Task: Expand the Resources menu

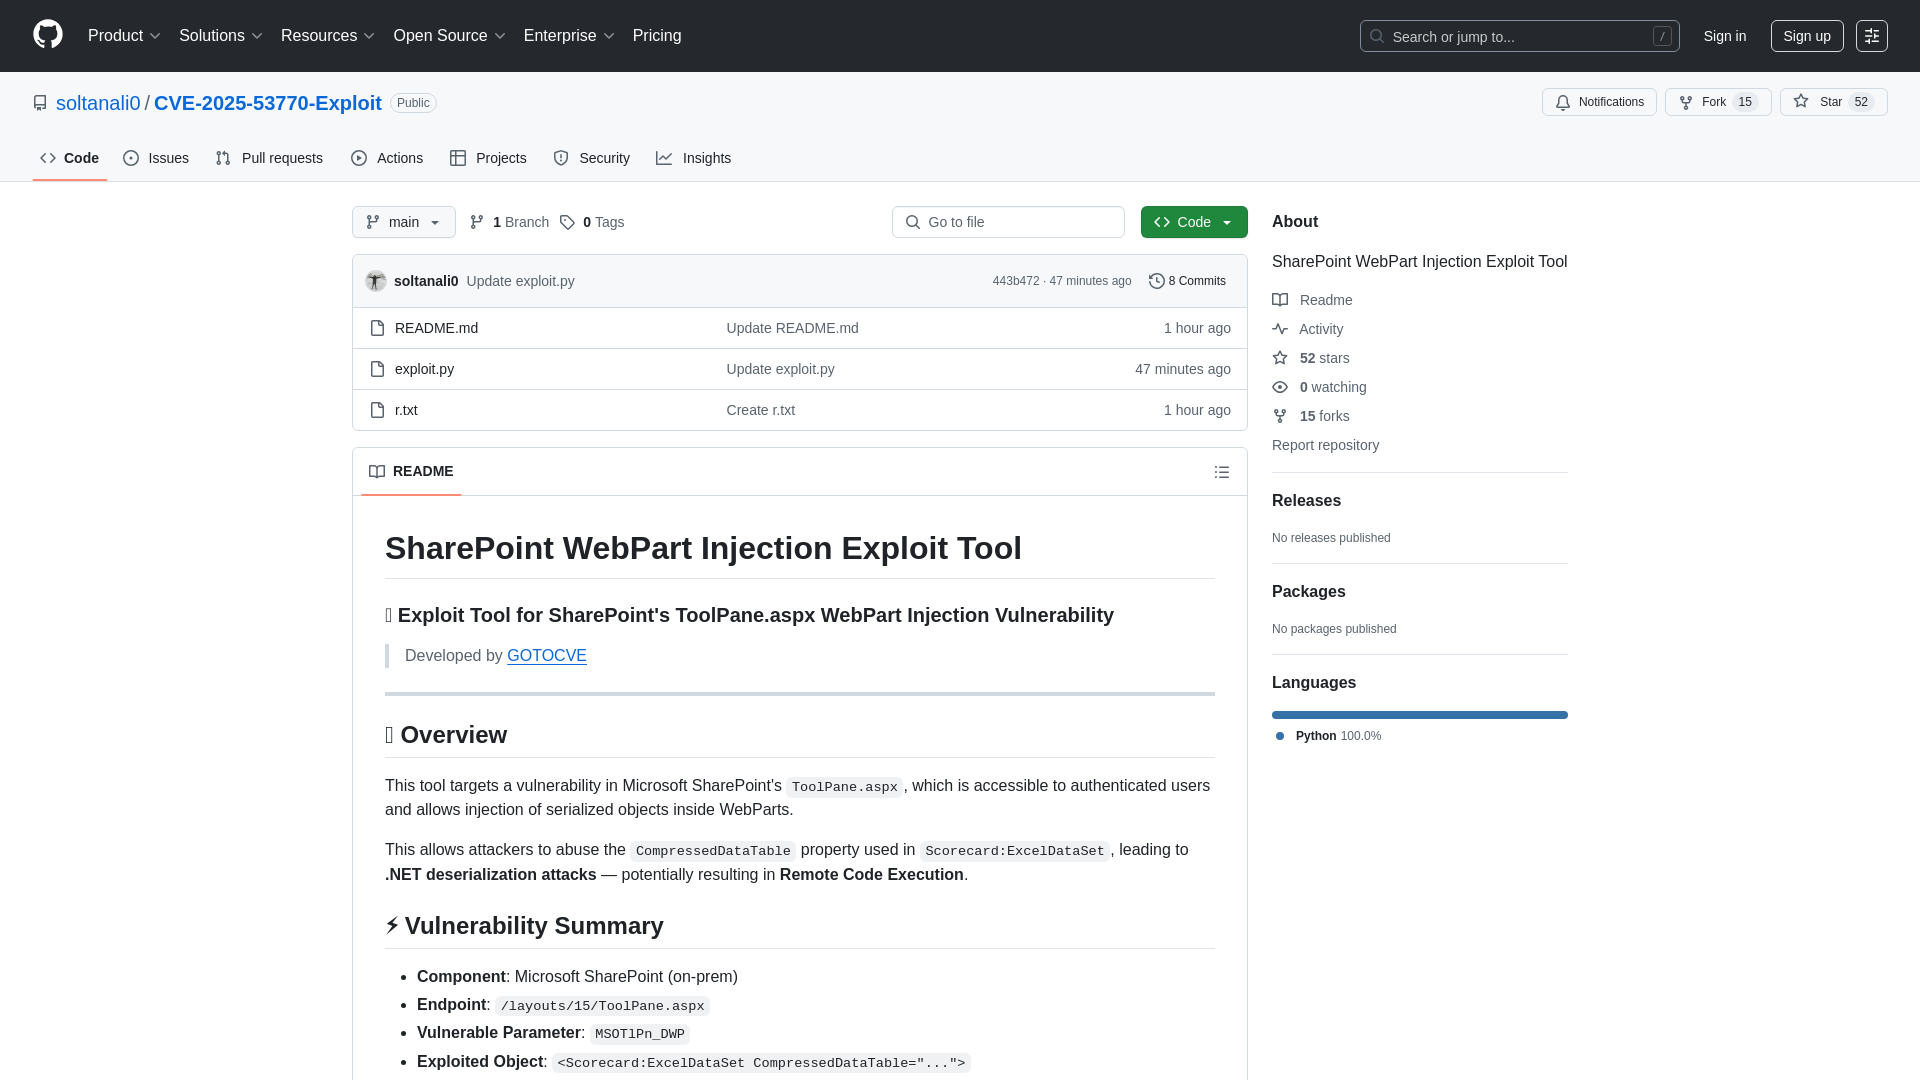Action: click(328, 36)
